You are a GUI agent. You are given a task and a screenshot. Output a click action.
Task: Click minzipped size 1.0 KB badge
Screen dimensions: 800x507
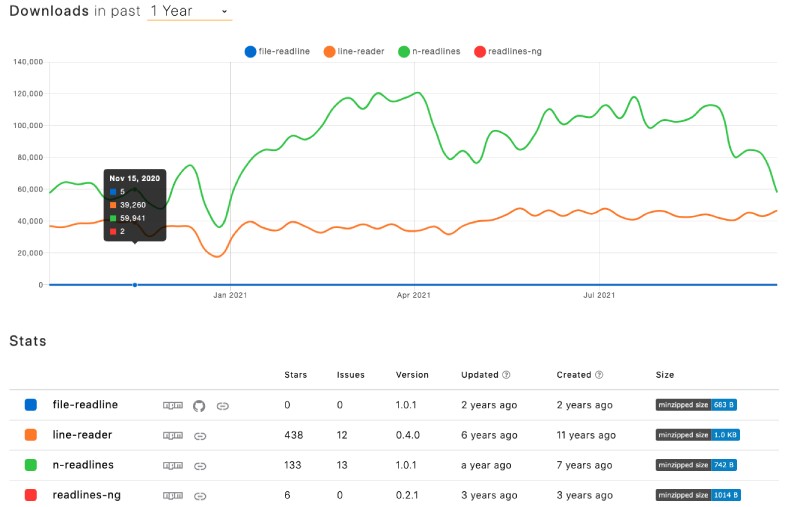coord(697,435)
